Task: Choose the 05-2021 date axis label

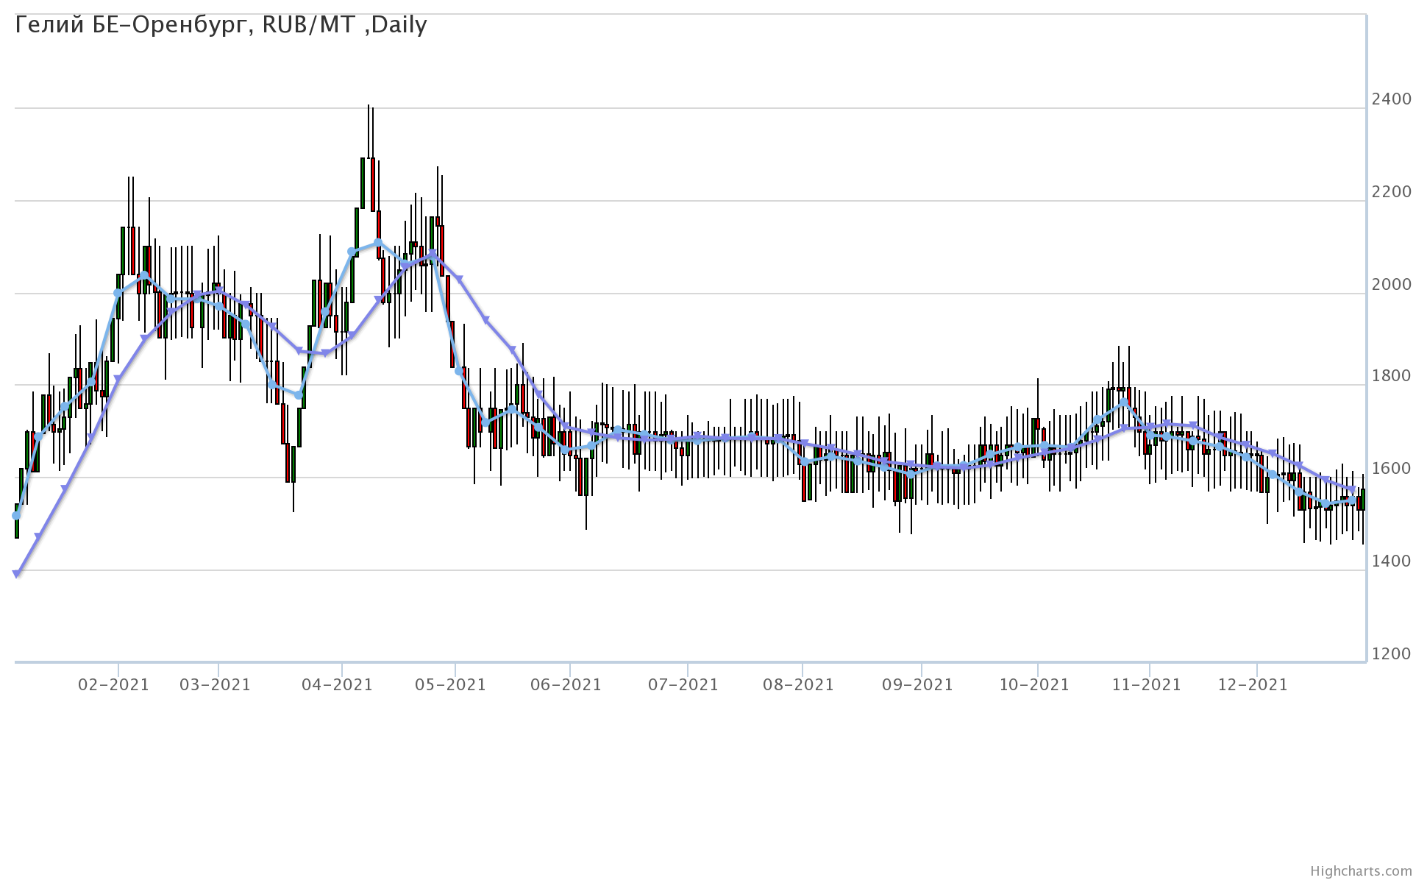Action: coord(450,685)
